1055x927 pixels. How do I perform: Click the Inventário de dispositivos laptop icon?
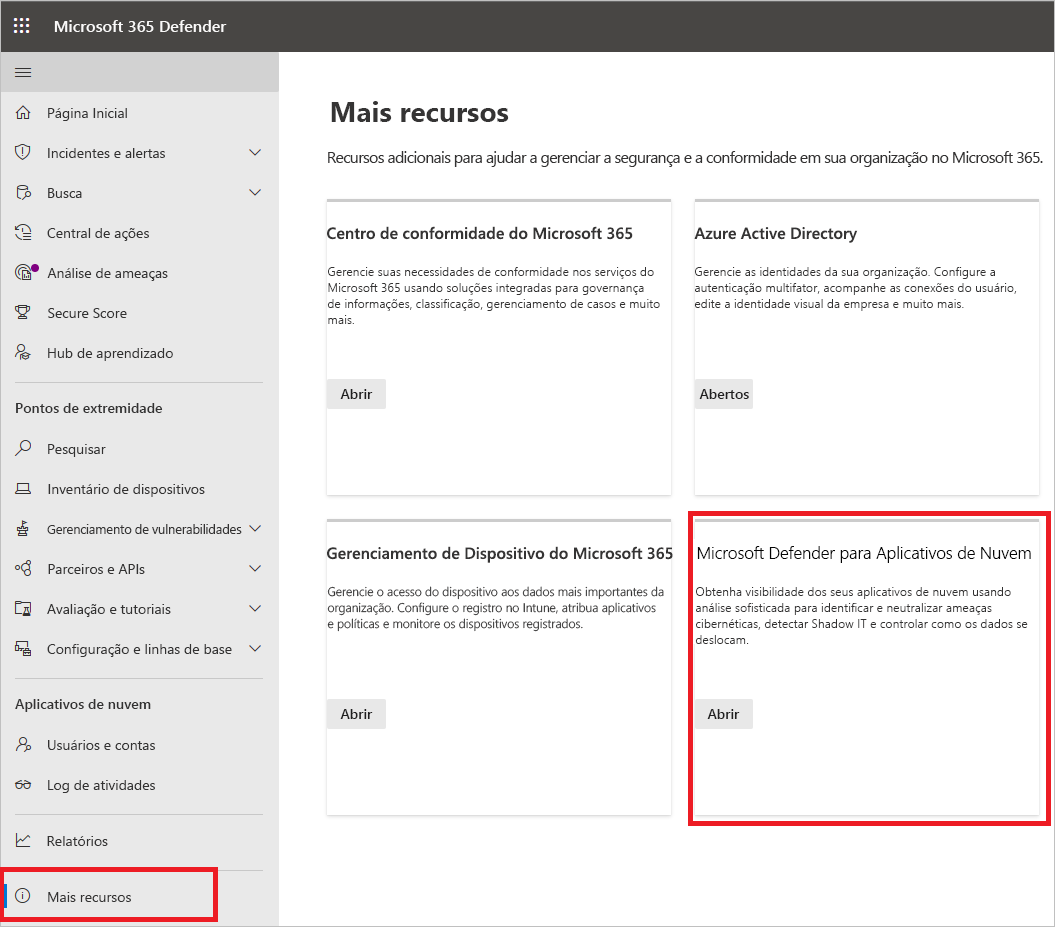coord(23,489)
